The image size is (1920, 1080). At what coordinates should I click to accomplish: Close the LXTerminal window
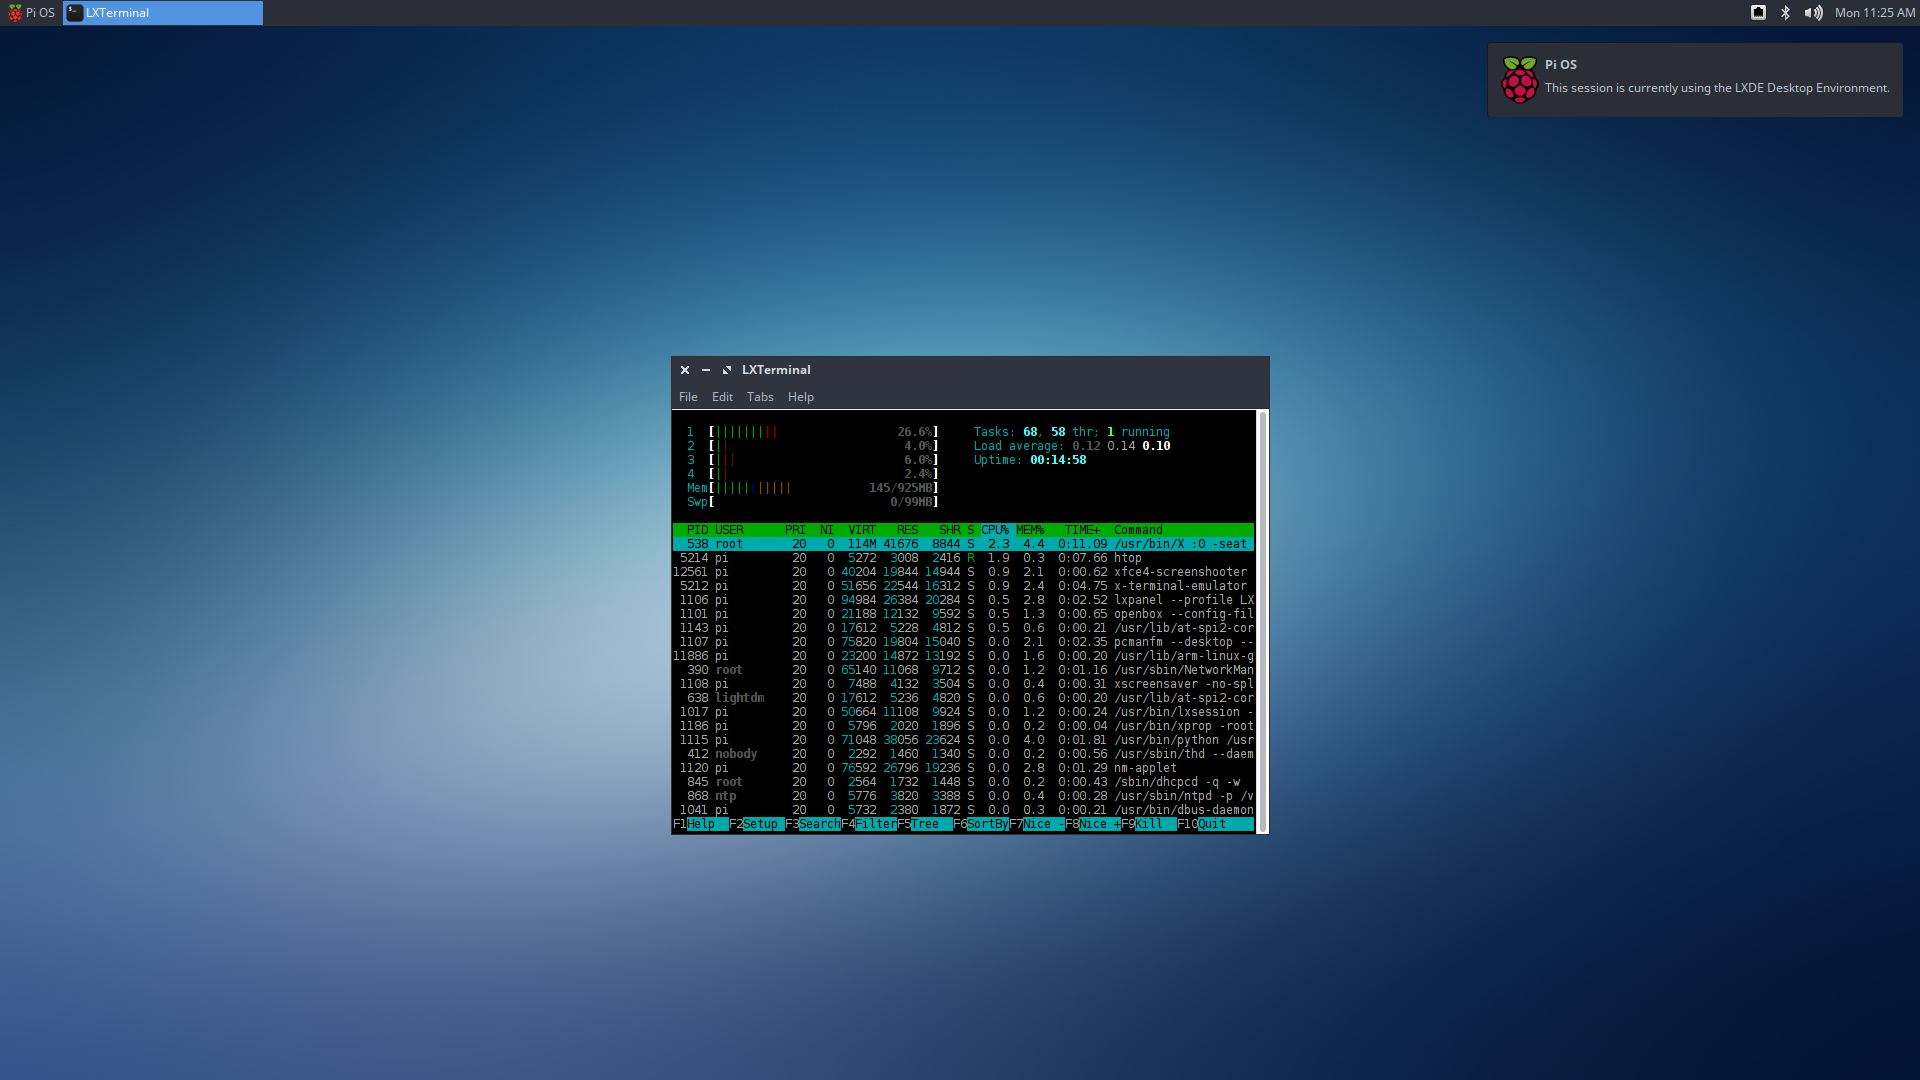pyautogui.click(x=685, y=370)
